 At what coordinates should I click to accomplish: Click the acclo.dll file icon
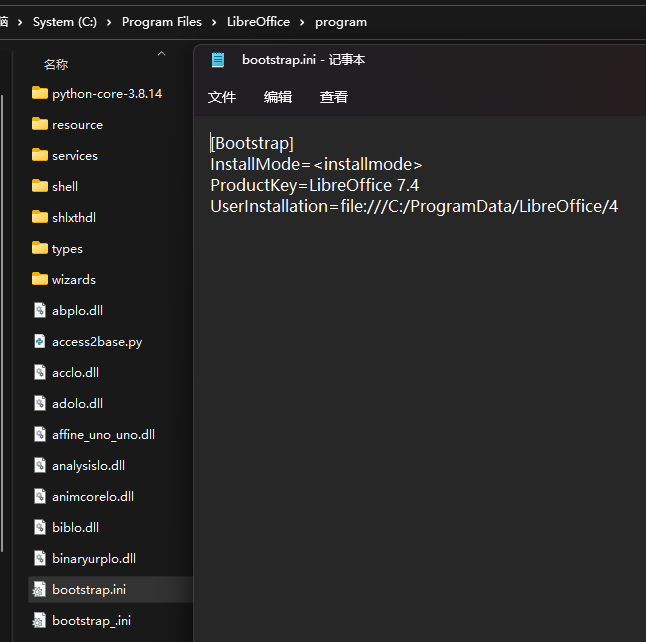(40, 372)
